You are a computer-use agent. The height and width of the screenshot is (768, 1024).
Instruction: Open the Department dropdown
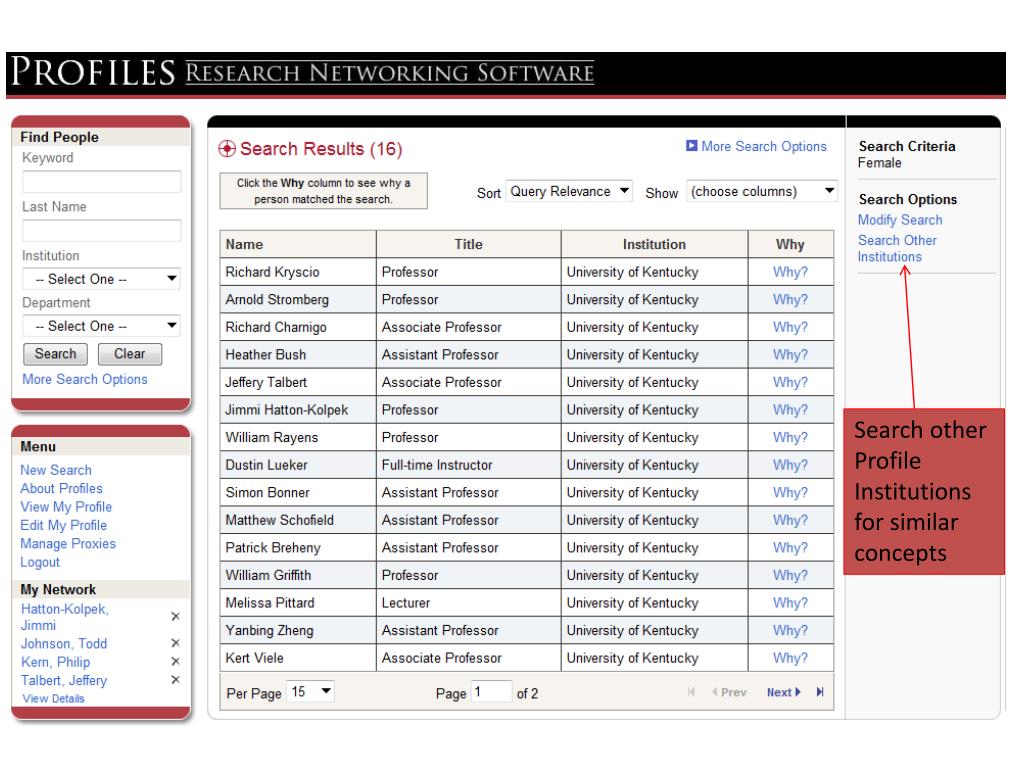[x=101, y=326]
